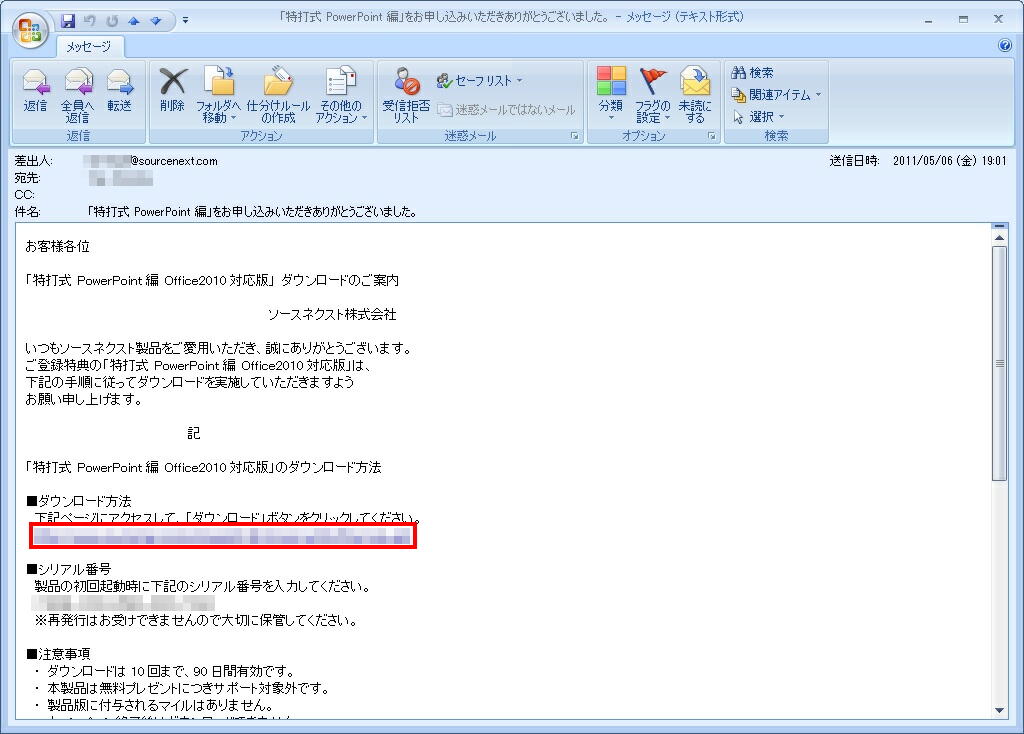
Task: Click 未読にする (Mark Unread) icon
Action: 695,95
